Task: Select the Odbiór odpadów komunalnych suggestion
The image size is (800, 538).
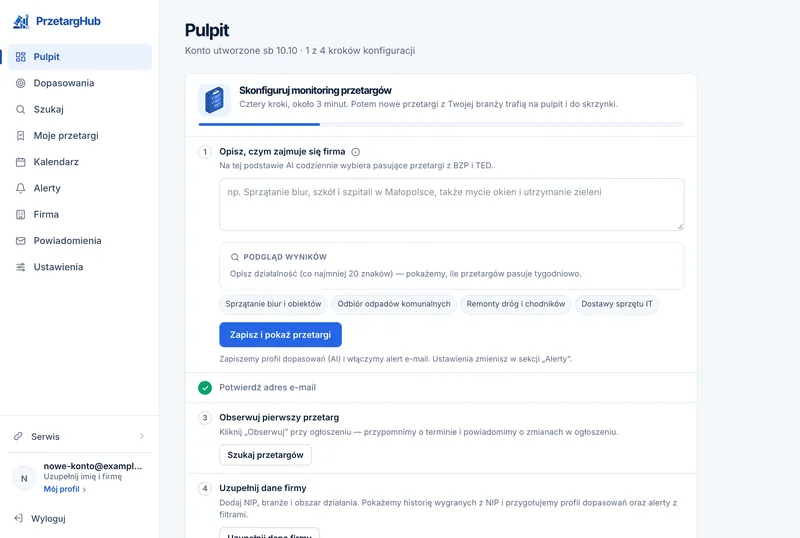Action: coord(394,304)
